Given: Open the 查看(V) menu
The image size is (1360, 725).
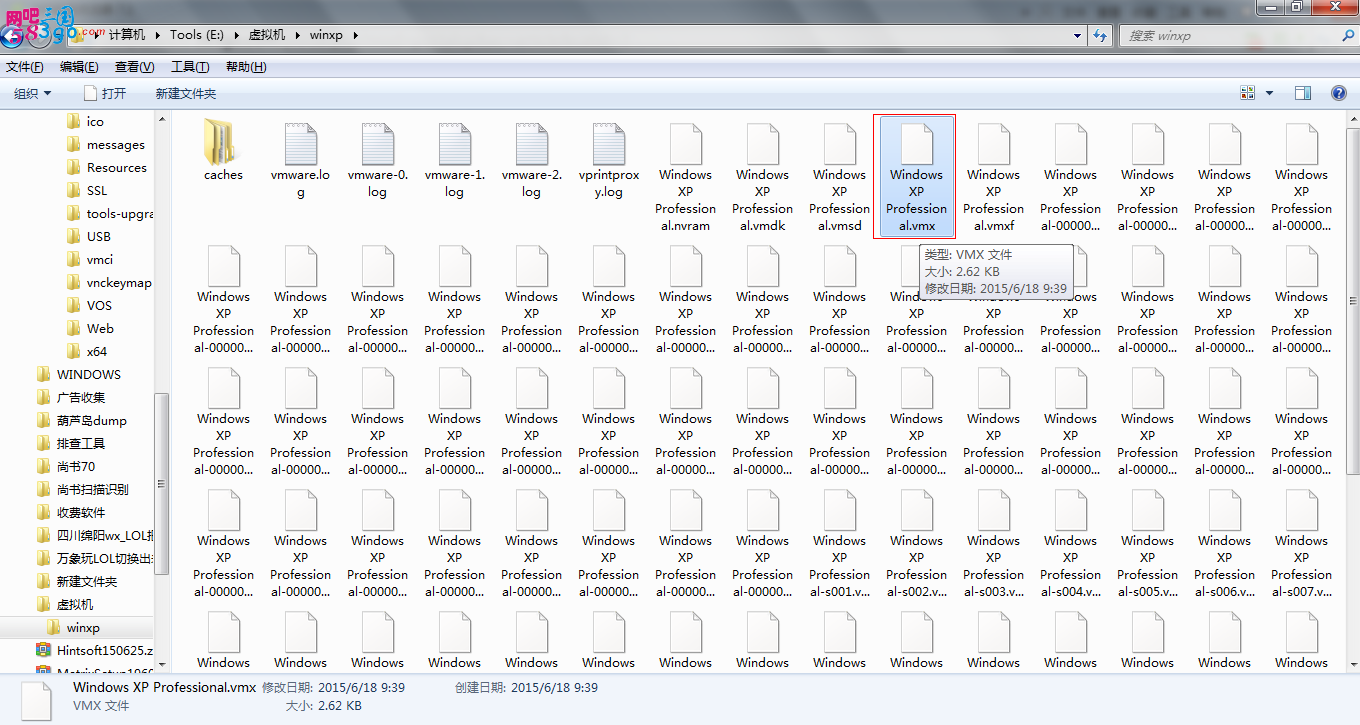Looking at the screenshot, I should (x=134, y=67).
